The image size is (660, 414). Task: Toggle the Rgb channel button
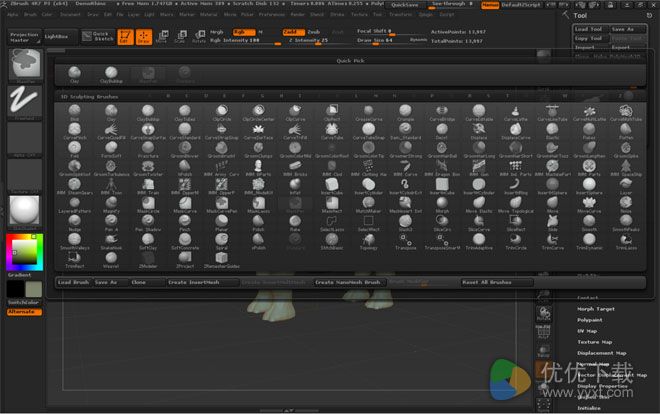pos(244,32)
